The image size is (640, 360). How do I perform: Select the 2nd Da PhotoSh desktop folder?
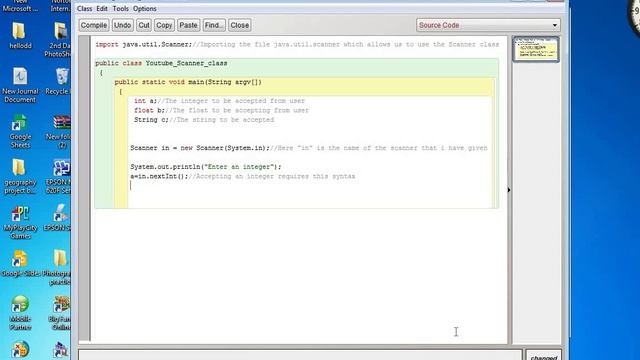tap(59, 40)
